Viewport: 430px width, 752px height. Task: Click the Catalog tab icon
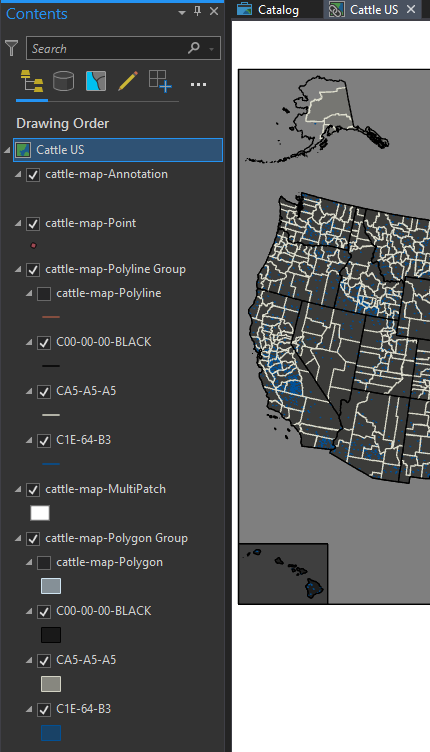click(244, 9)
